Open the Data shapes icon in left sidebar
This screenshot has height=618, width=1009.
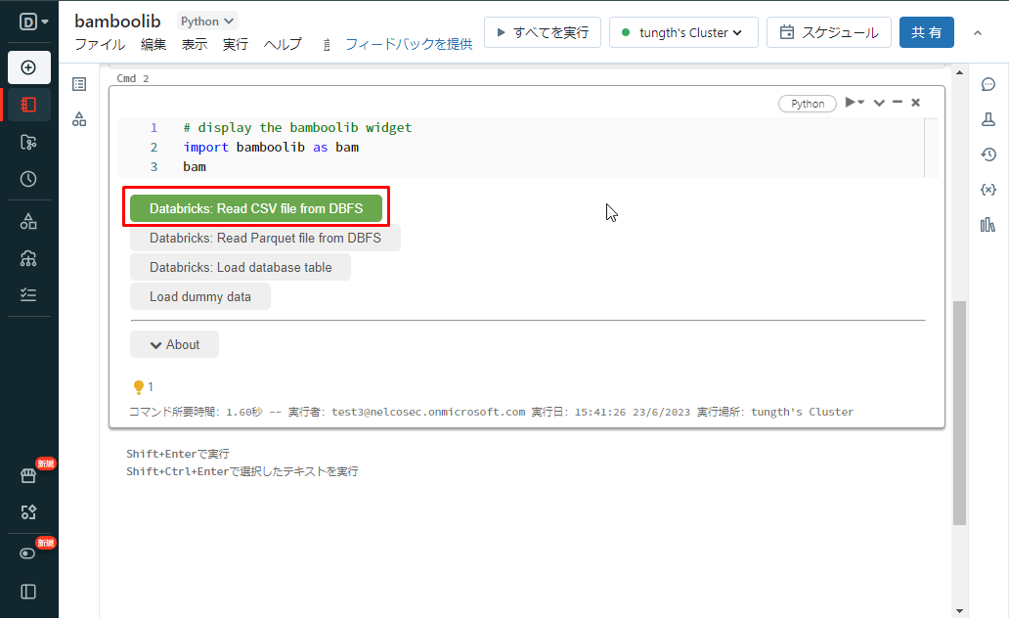[x=29, y=221]
